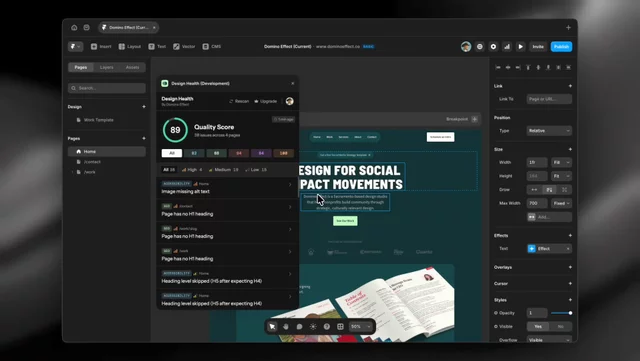Screen dimensions: 640x361
Task: Click the Link To URL field
Action: (549, 99)
